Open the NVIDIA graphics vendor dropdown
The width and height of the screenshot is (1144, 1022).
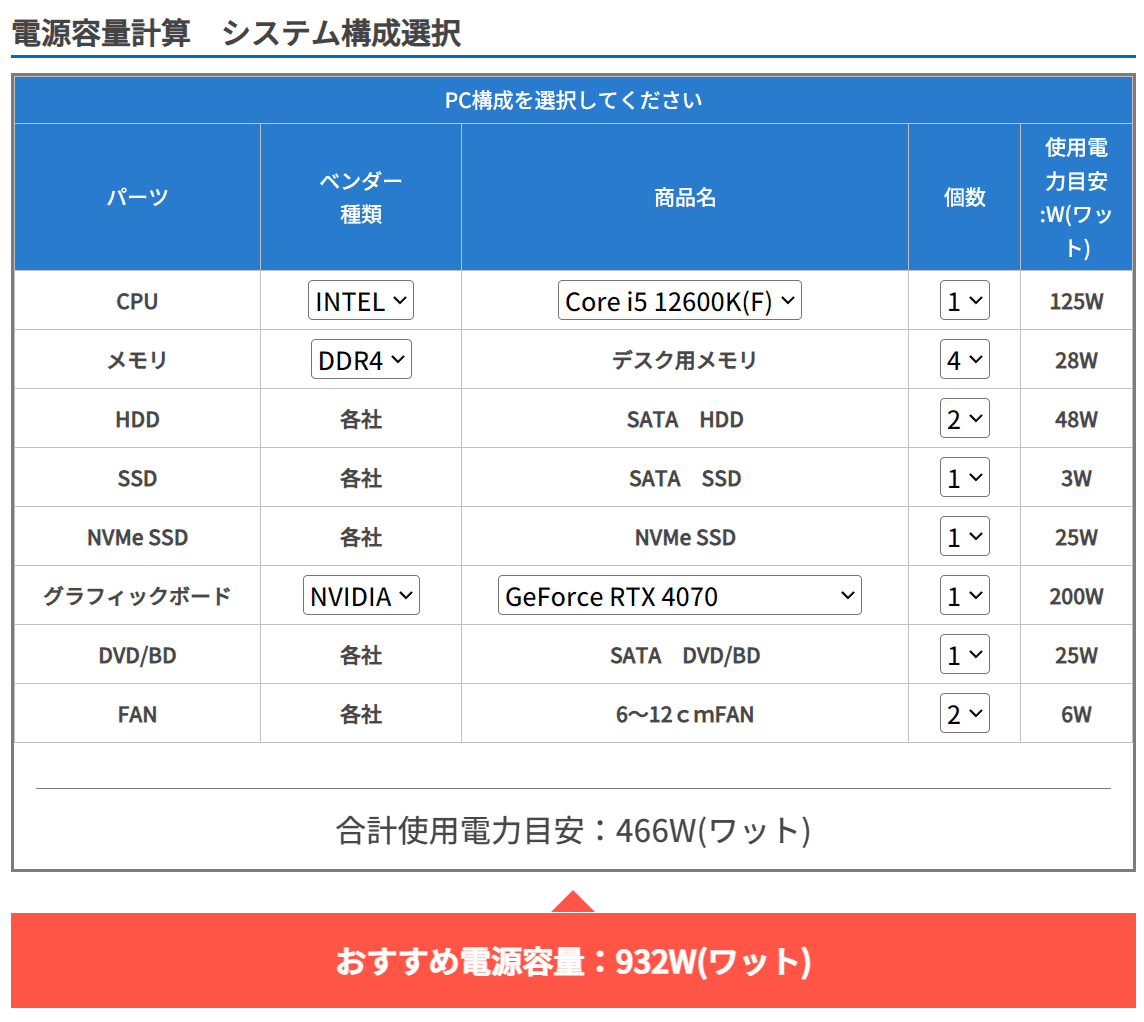pyautogui.click(x=360, y=595)
